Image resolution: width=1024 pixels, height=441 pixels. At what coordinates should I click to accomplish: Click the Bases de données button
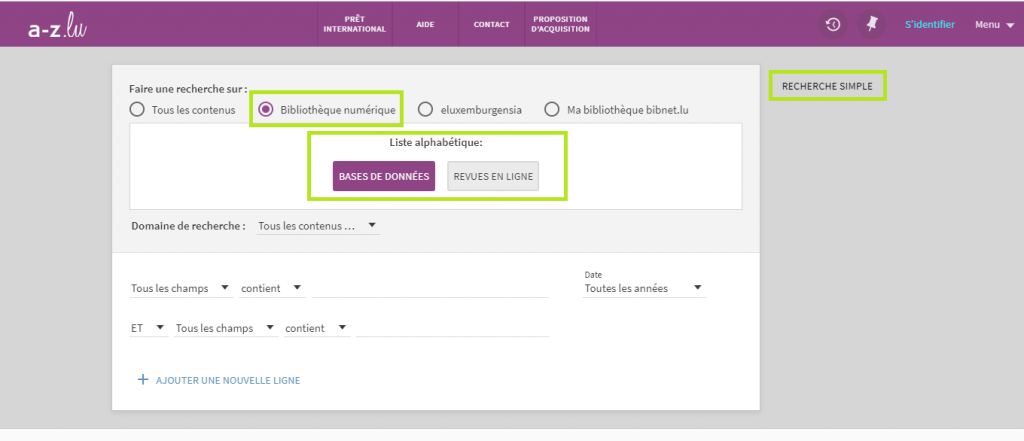[x=384, y=176]
